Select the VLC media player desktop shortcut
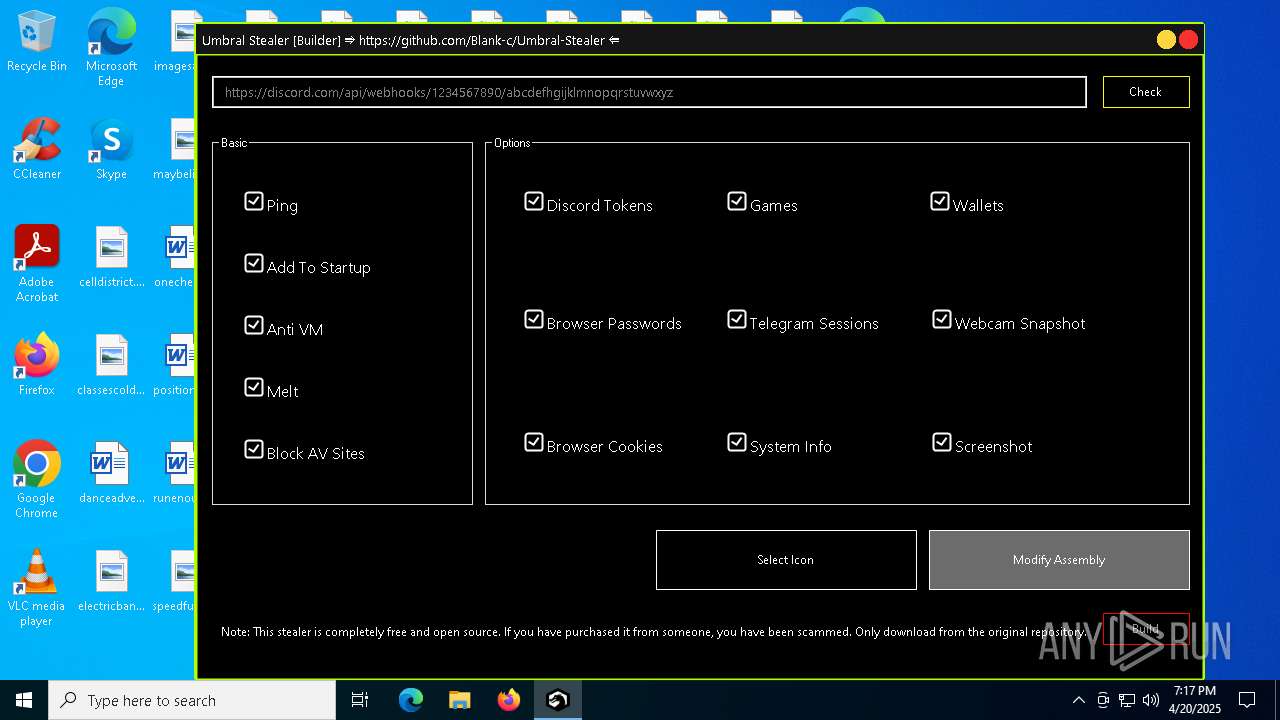Image resolution: width=1280 pixels, height=720 pixels. pos(37,588)
